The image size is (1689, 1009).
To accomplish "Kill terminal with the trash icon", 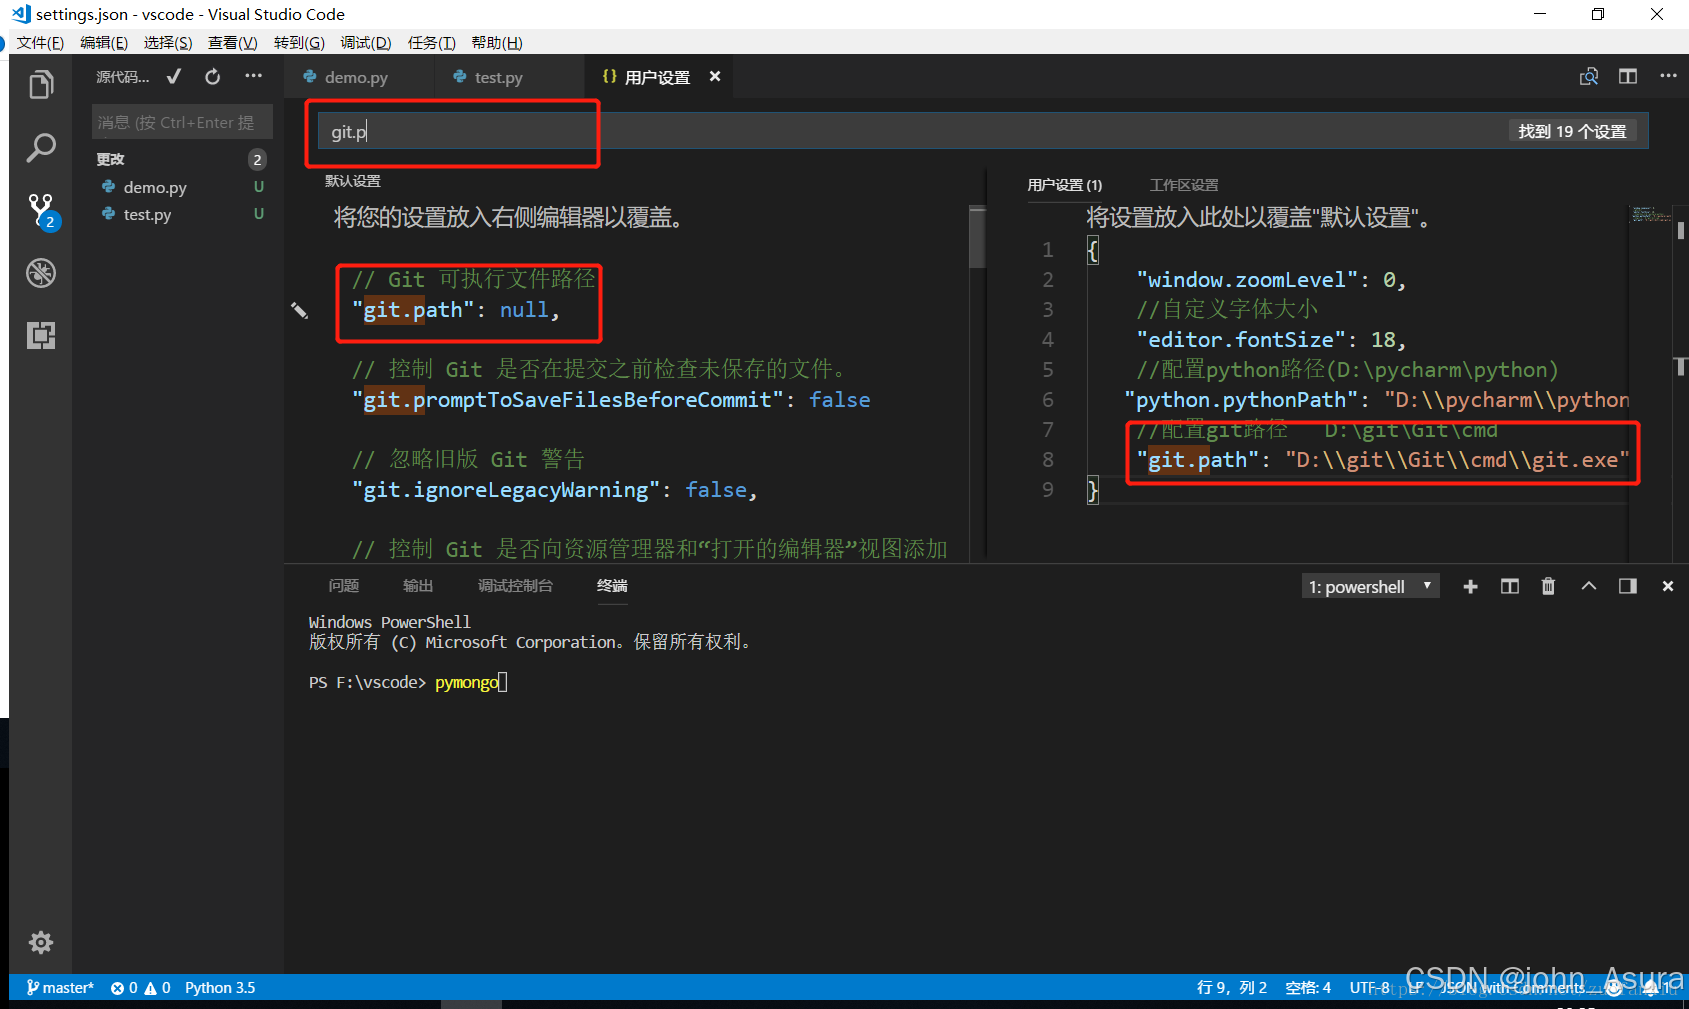I will 1548,587.
